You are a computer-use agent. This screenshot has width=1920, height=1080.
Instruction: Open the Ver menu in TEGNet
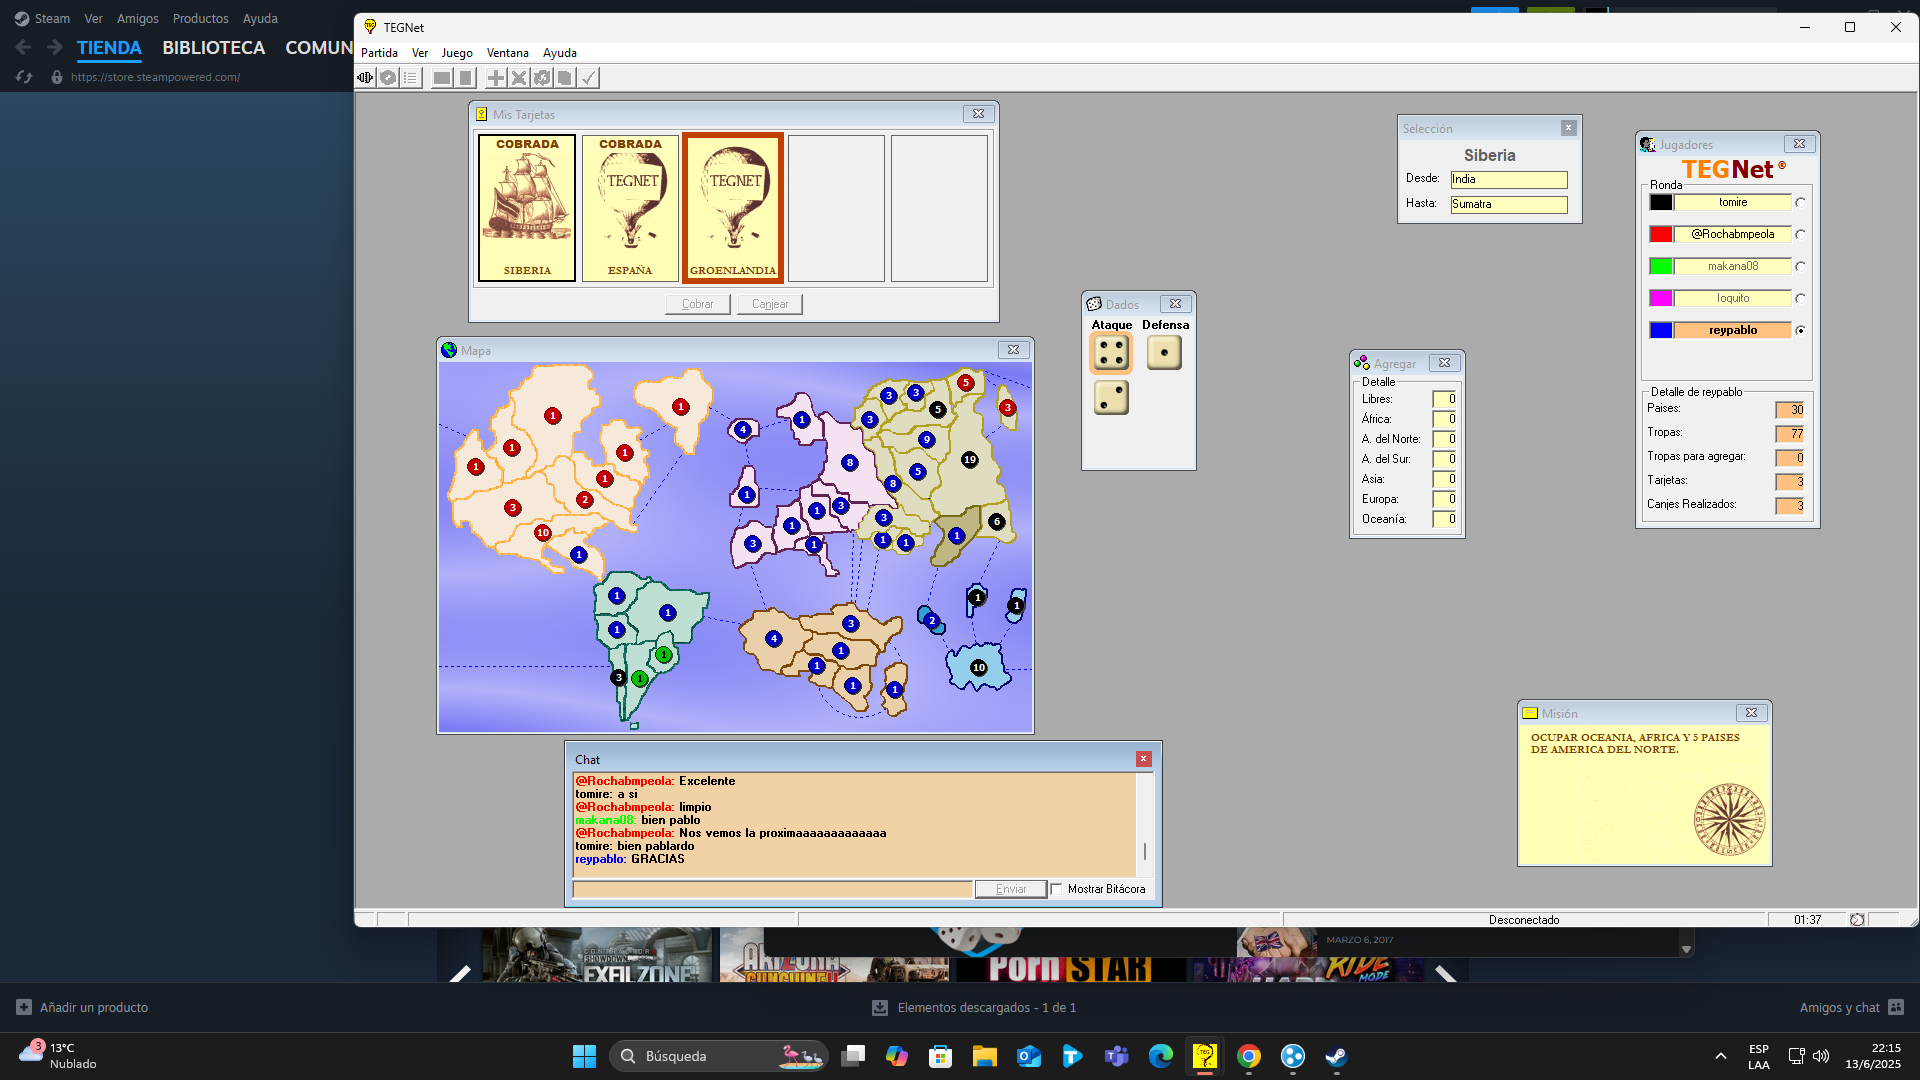(x=420, y=53)
